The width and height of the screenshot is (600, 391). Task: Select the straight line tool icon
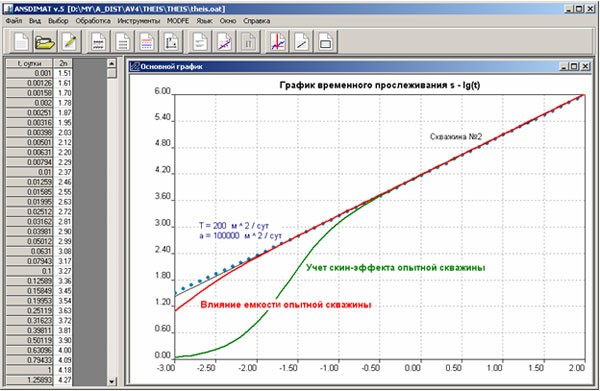coord(302,42)
